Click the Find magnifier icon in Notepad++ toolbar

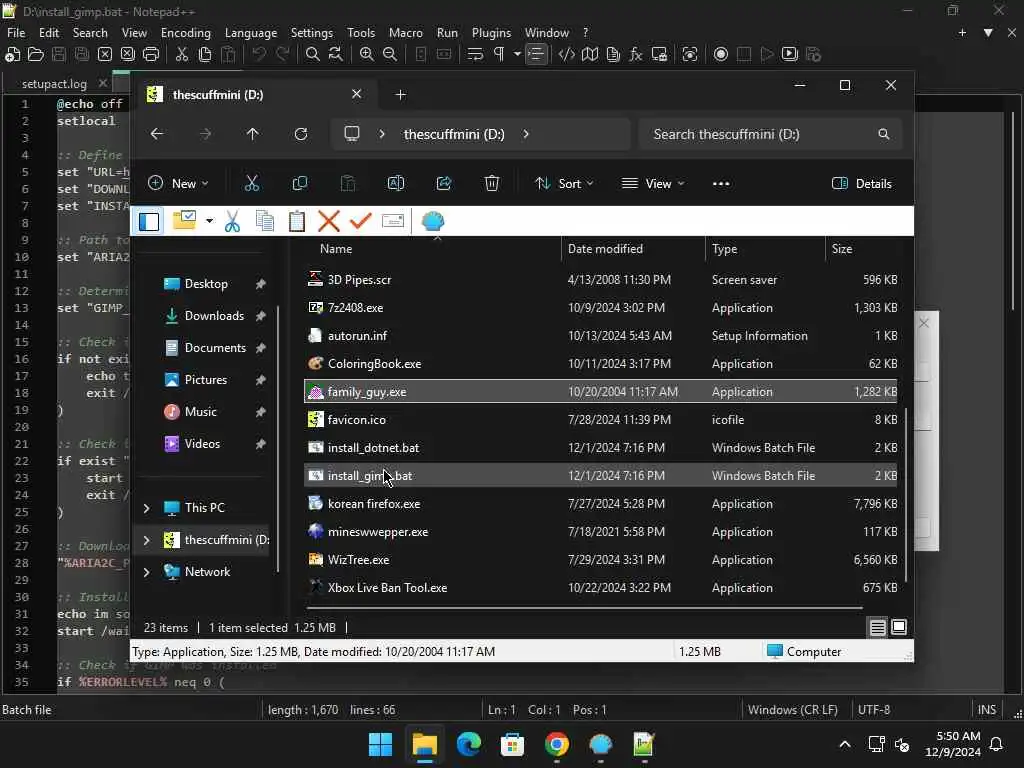pyautogui.click(x=313, y=54)
